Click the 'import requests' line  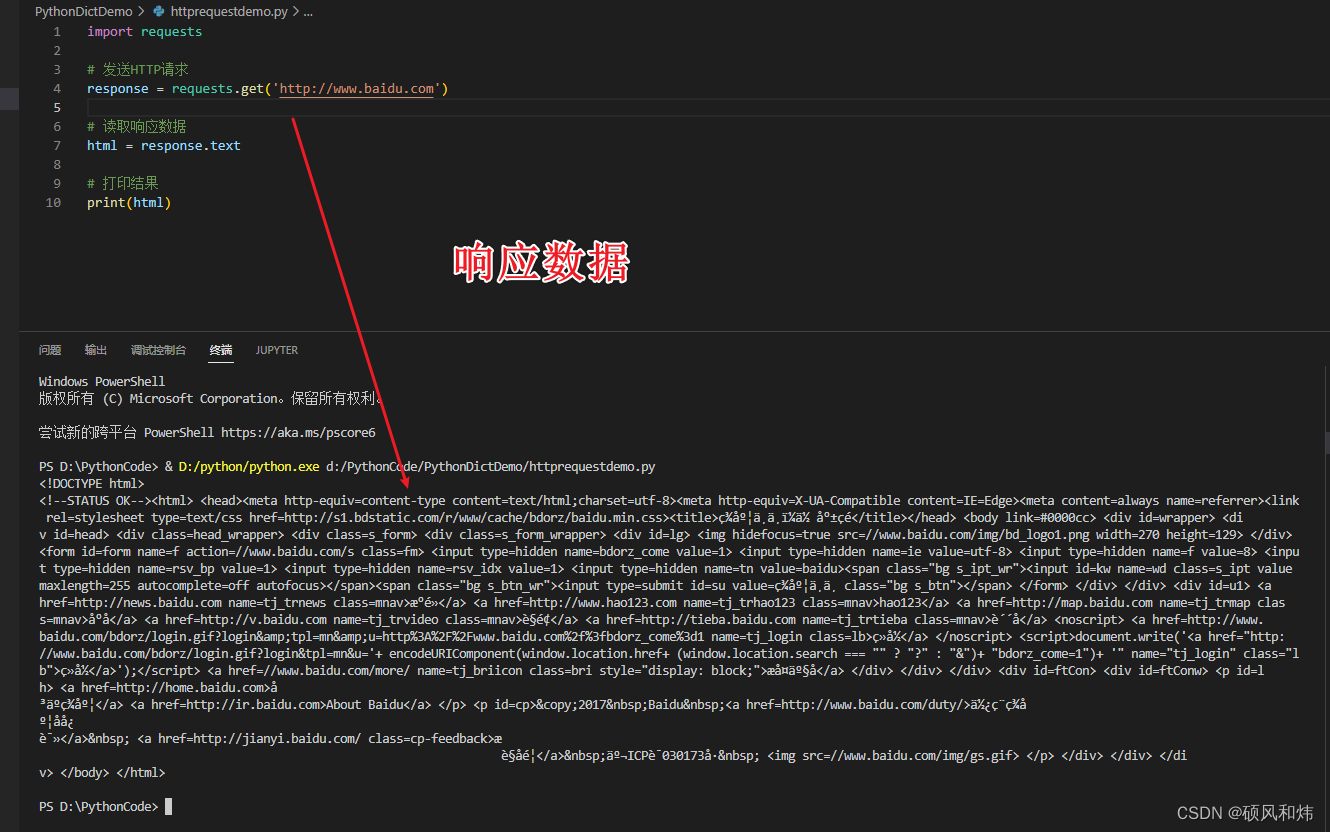point(144,32)
